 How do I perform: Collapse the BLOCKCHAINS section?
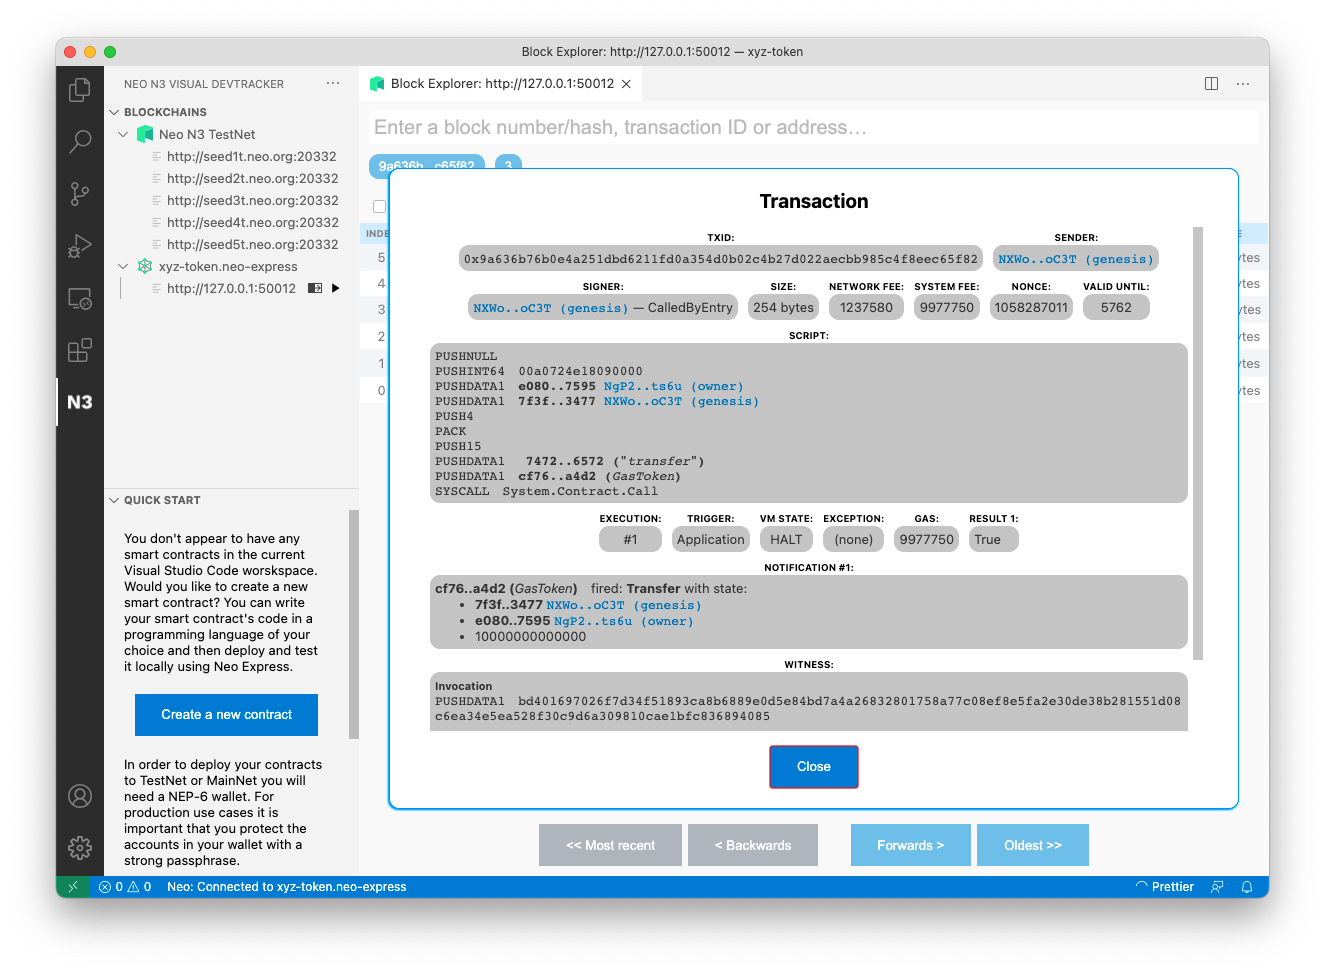pos(114,112)
